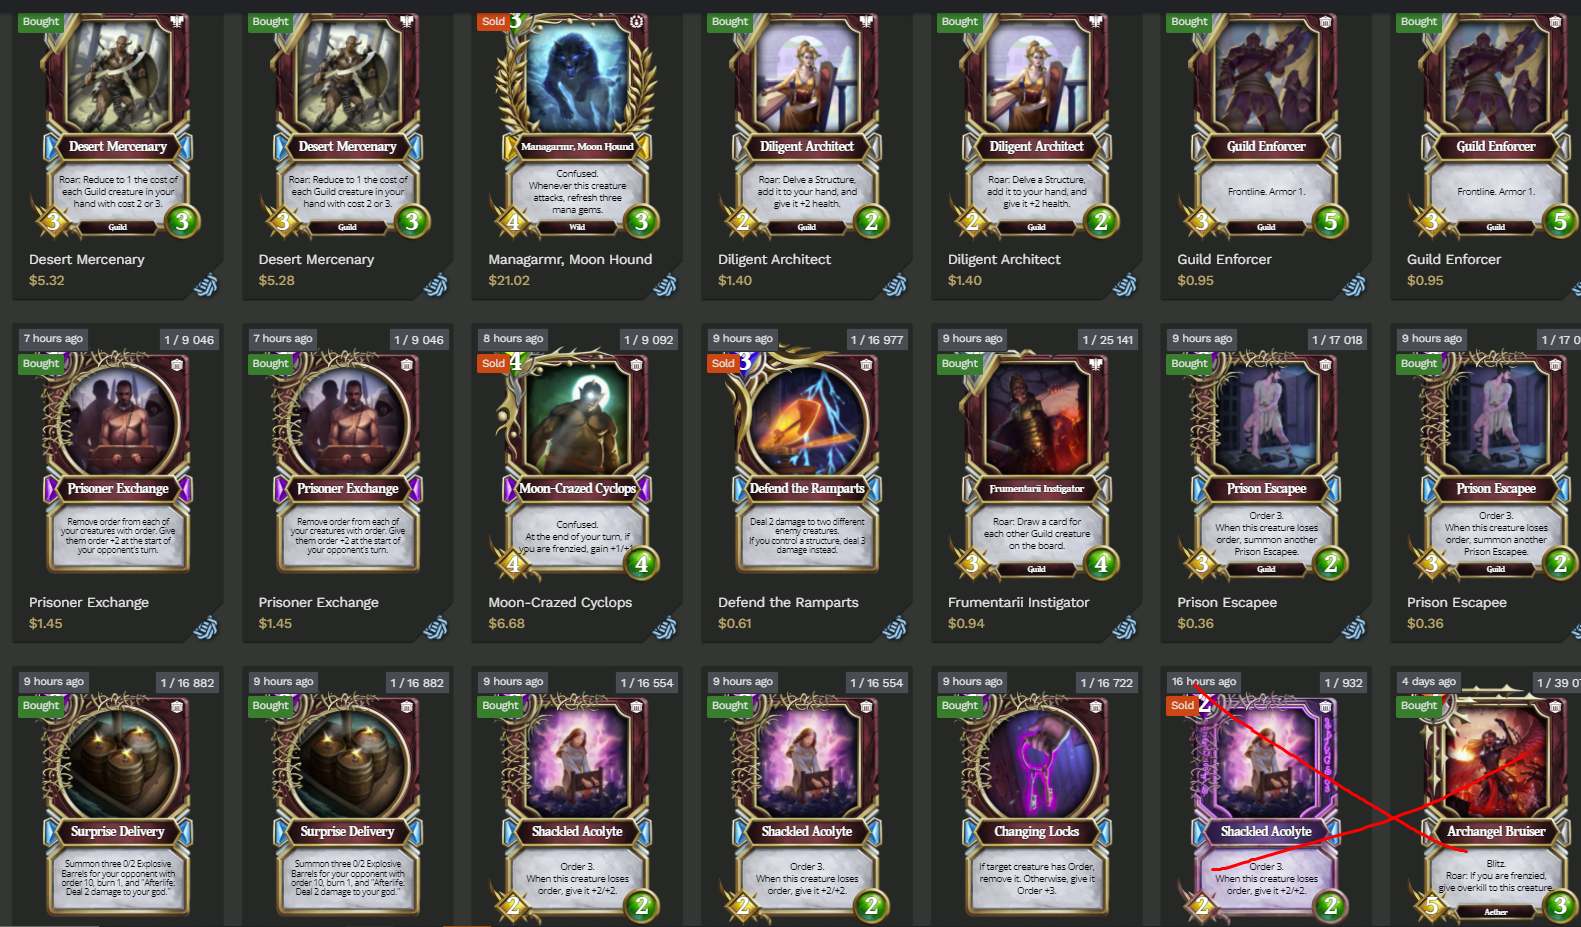
Task: Click the Sold badge on Managarmr, Moon Hound
Action: (x=494, y=22)
